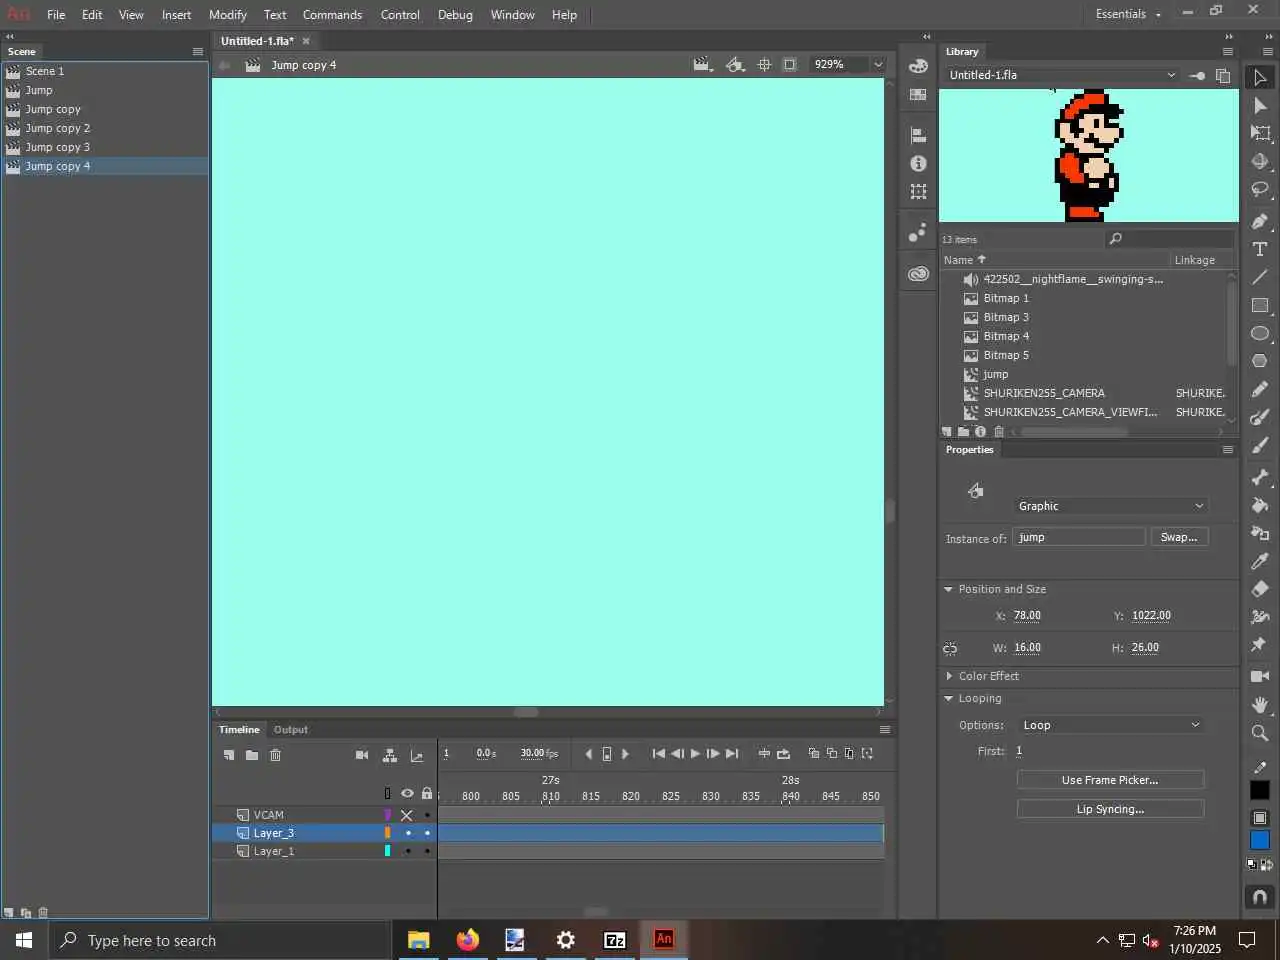
Task: Select the Pencil tool
Action: point(1260,389)
